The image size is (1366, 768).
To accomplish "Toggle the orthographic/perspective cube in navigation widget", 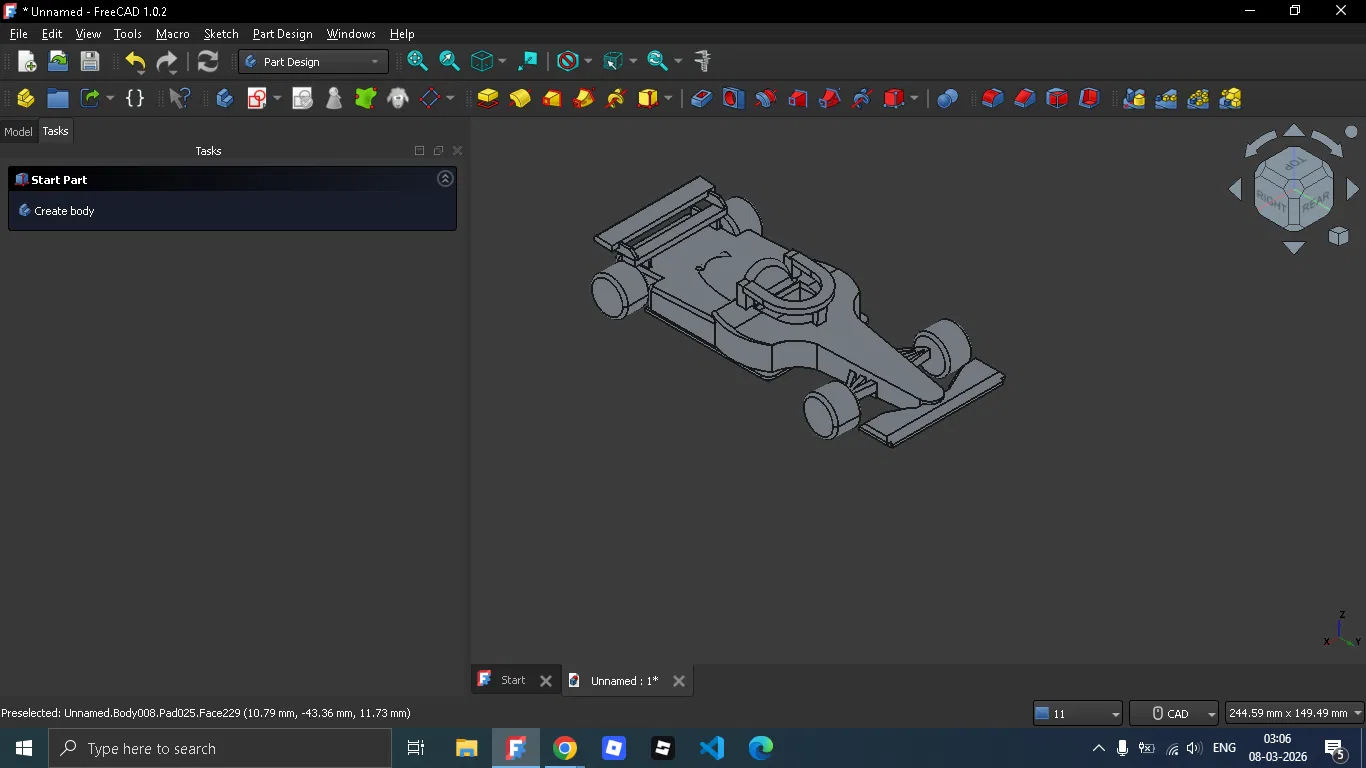I will [x=1339, y=237].
